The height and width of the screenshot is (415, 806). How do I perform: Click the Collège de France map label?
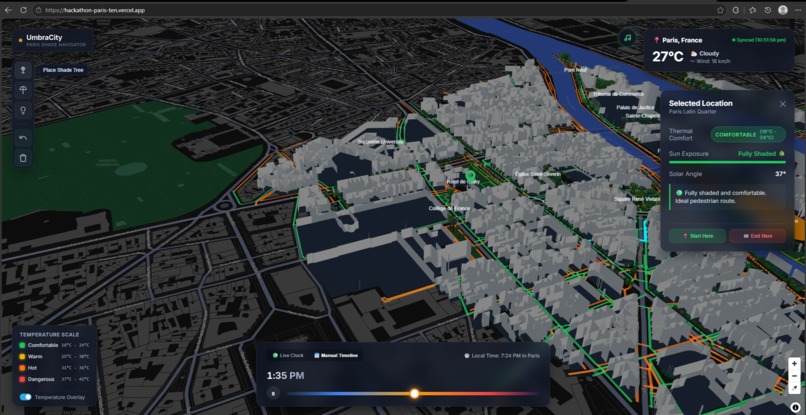coord(450,208)
